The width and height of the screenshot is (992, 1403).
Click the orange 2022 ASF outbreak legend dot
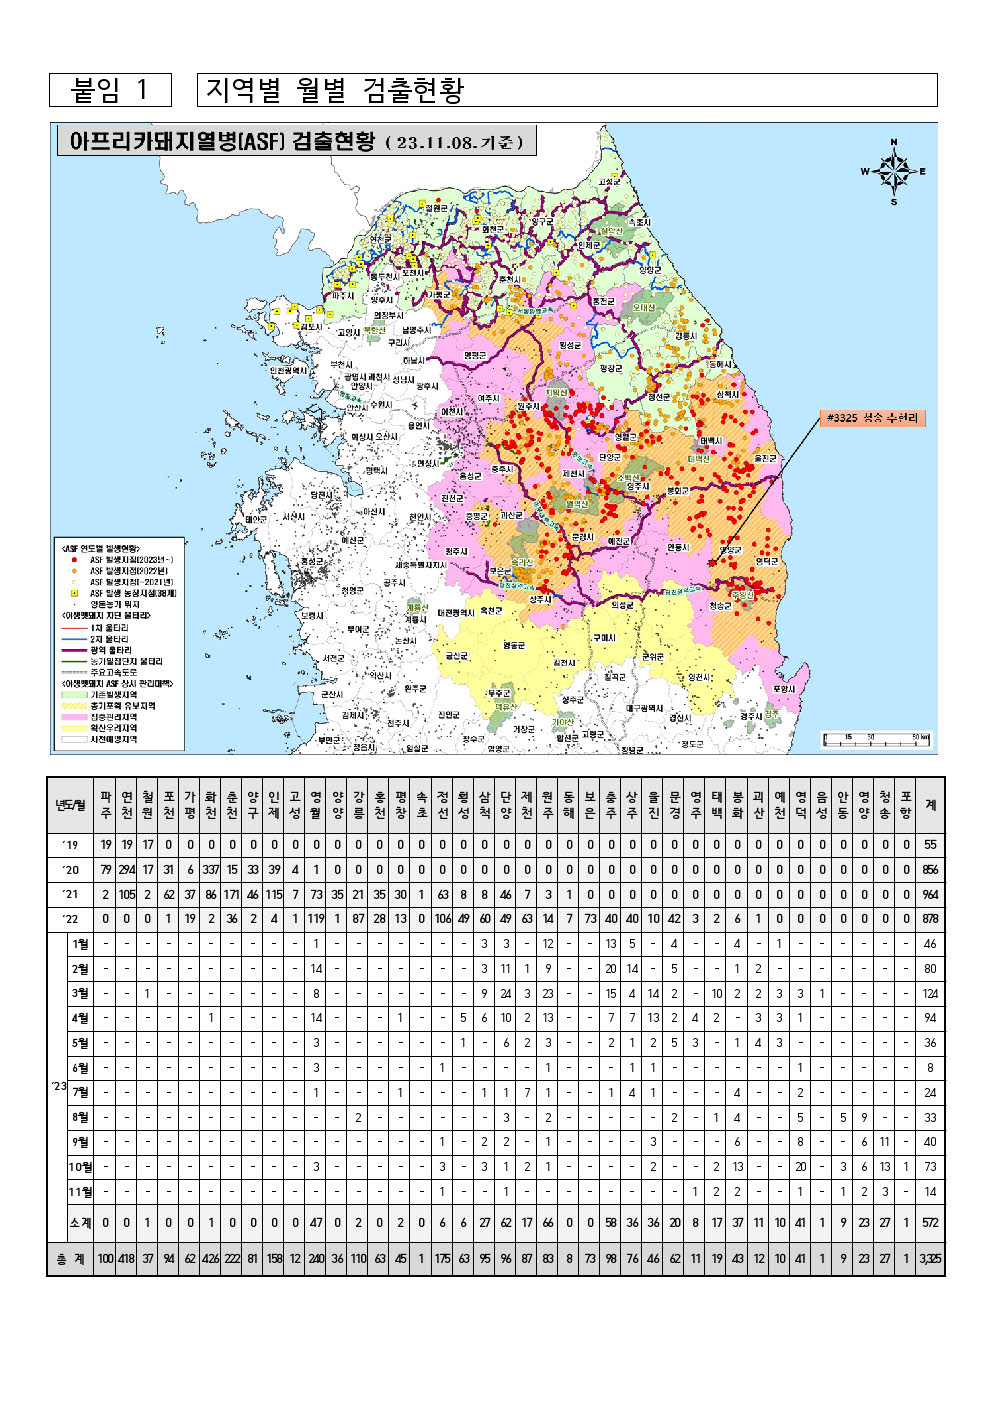[74, 571]
